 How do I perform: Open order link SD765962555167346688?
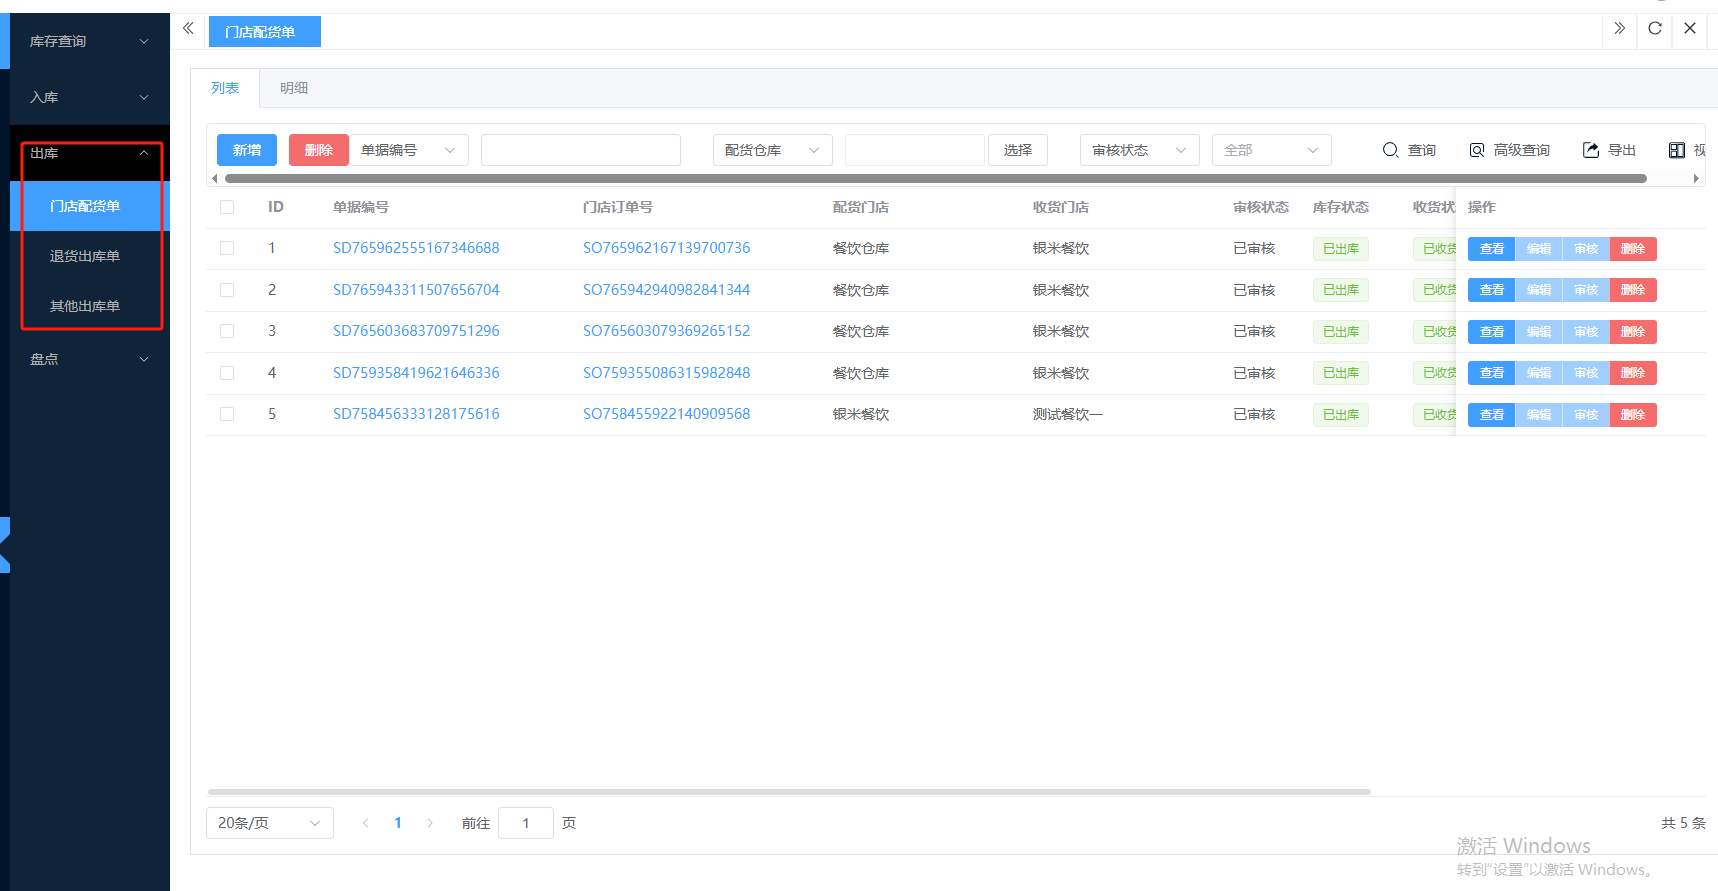[x=416, y=248]
